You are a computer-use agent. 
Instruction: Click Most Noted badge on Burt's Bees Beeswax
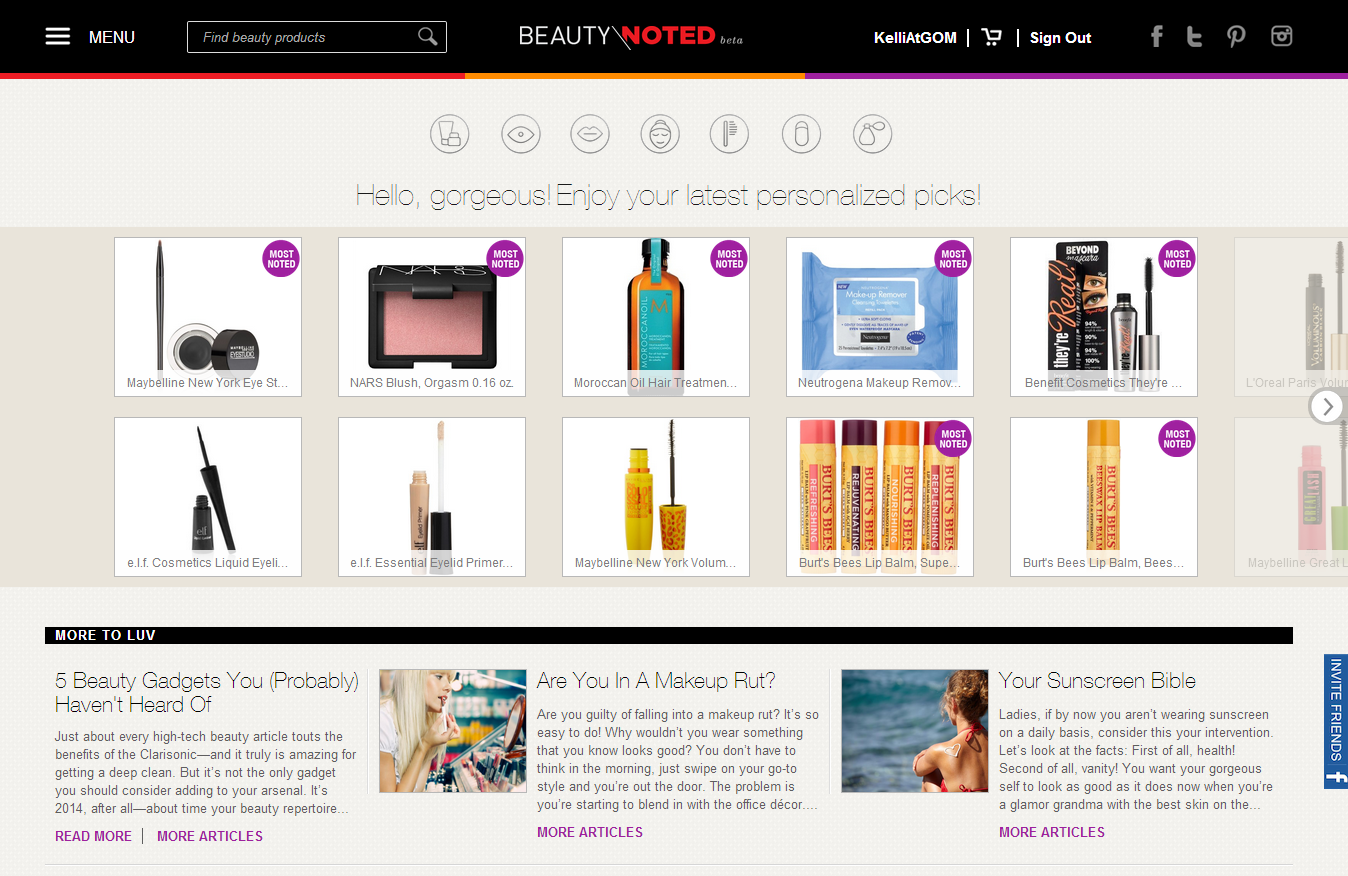pyautogui.click(x=1177, y=438)
